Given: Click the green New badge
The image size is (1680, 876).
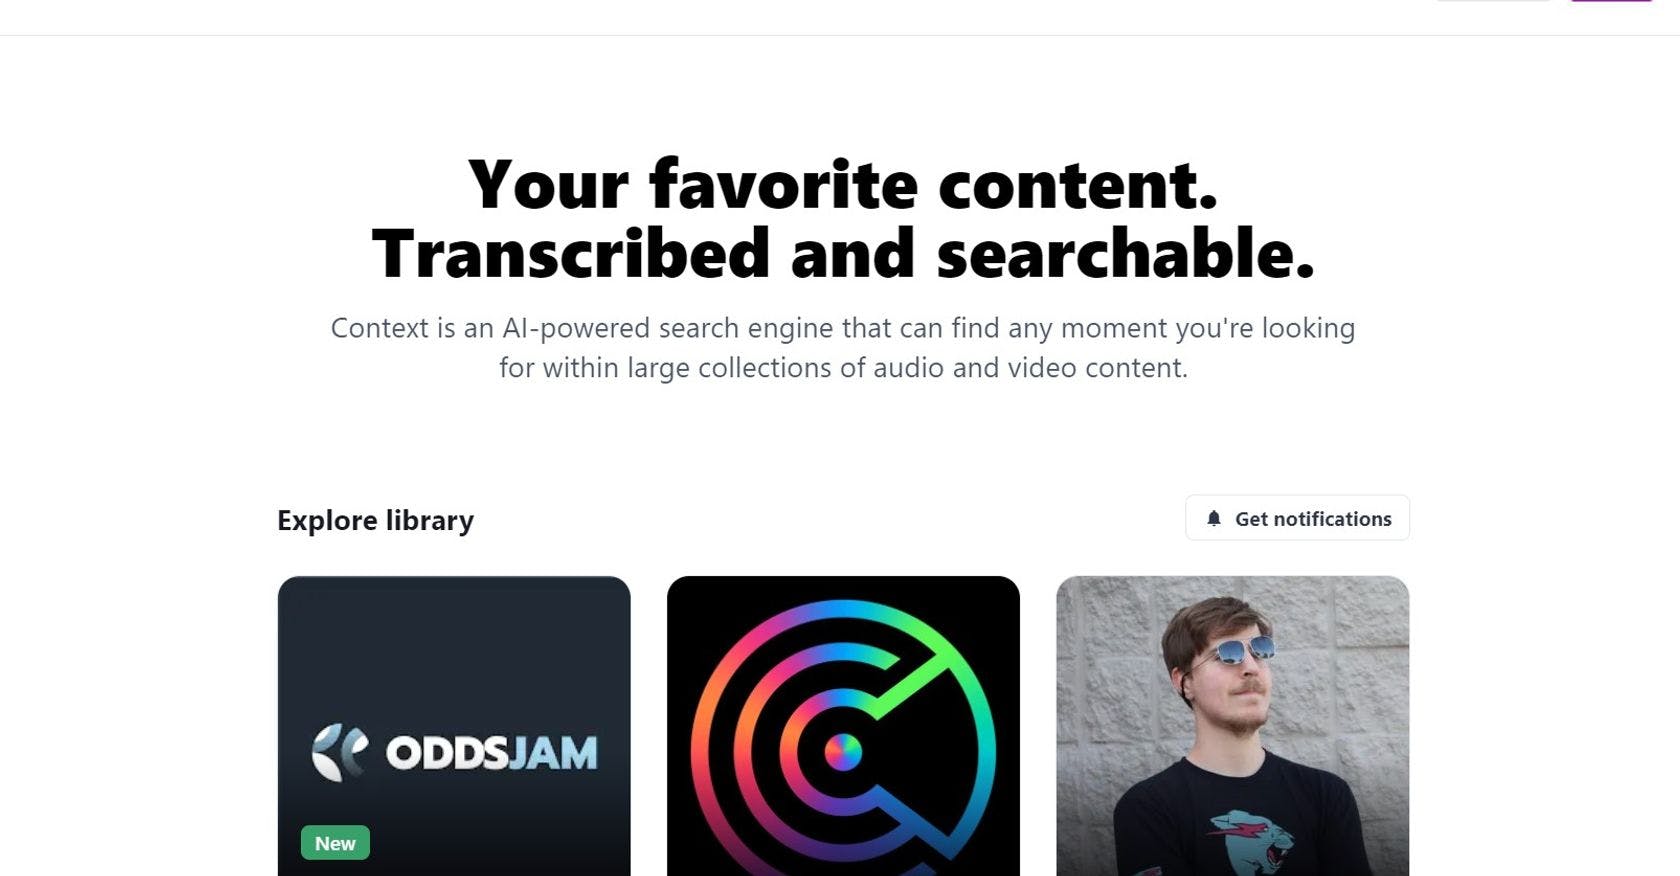Looking at the screenshot, I should click(335, 843).
